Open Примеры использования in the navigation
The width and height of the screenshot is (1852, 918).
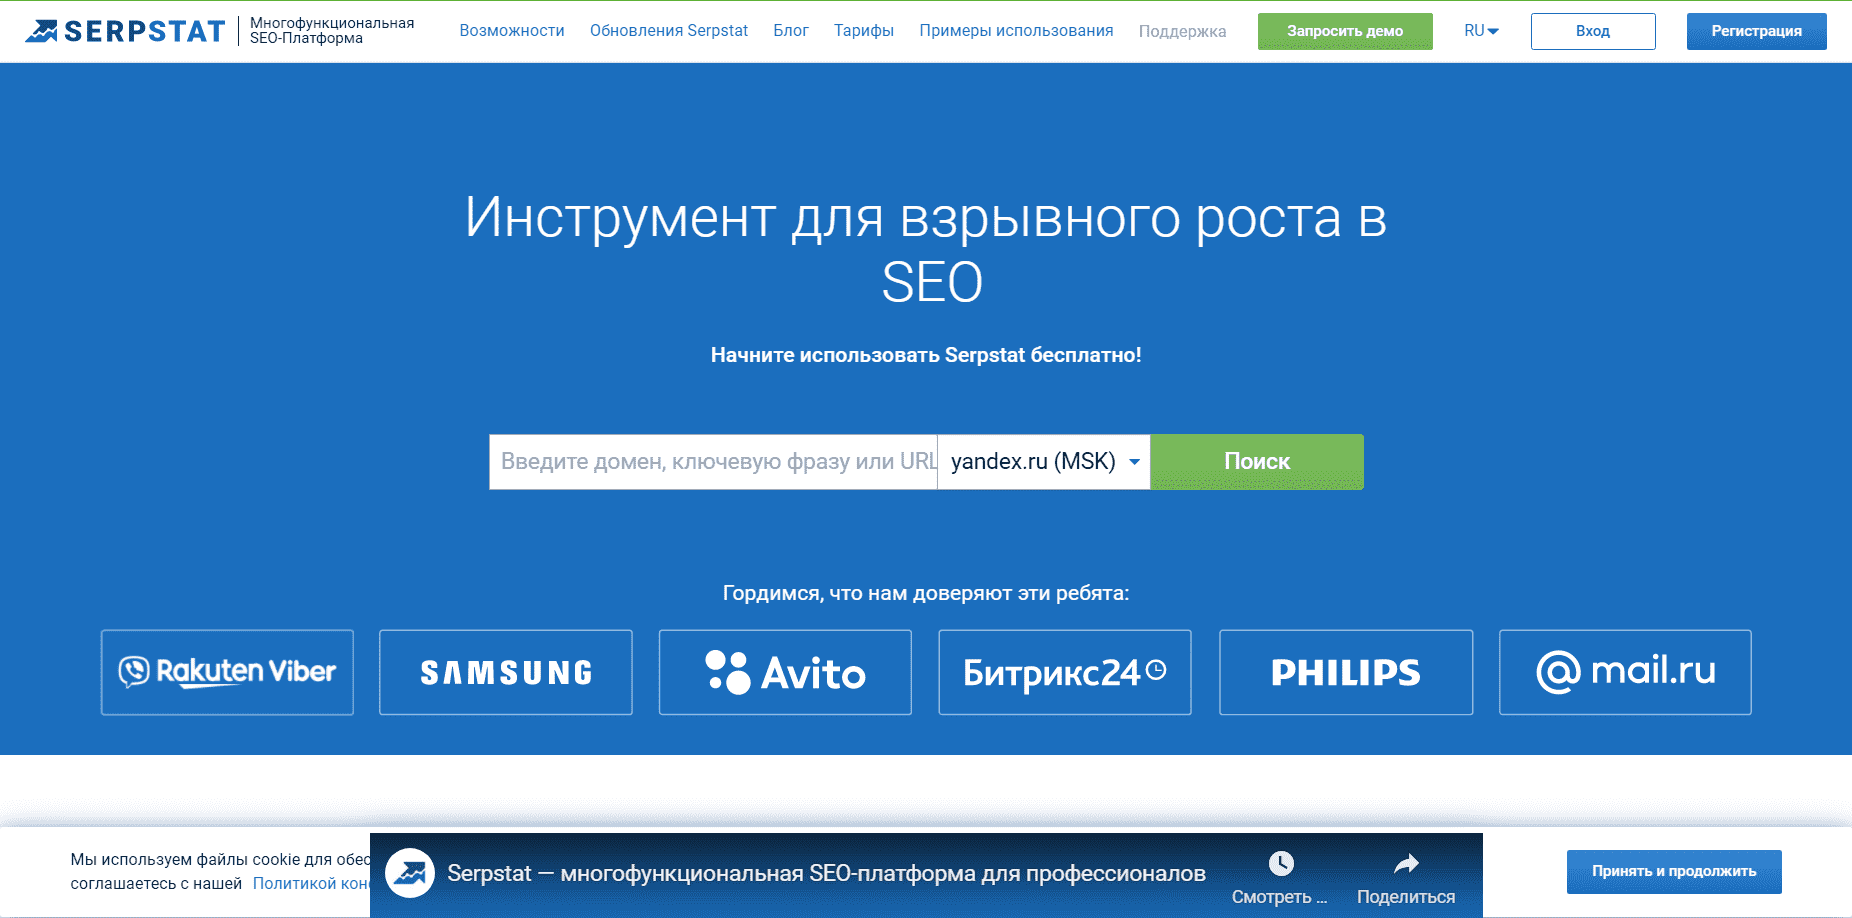click(x=1016, y=31)
